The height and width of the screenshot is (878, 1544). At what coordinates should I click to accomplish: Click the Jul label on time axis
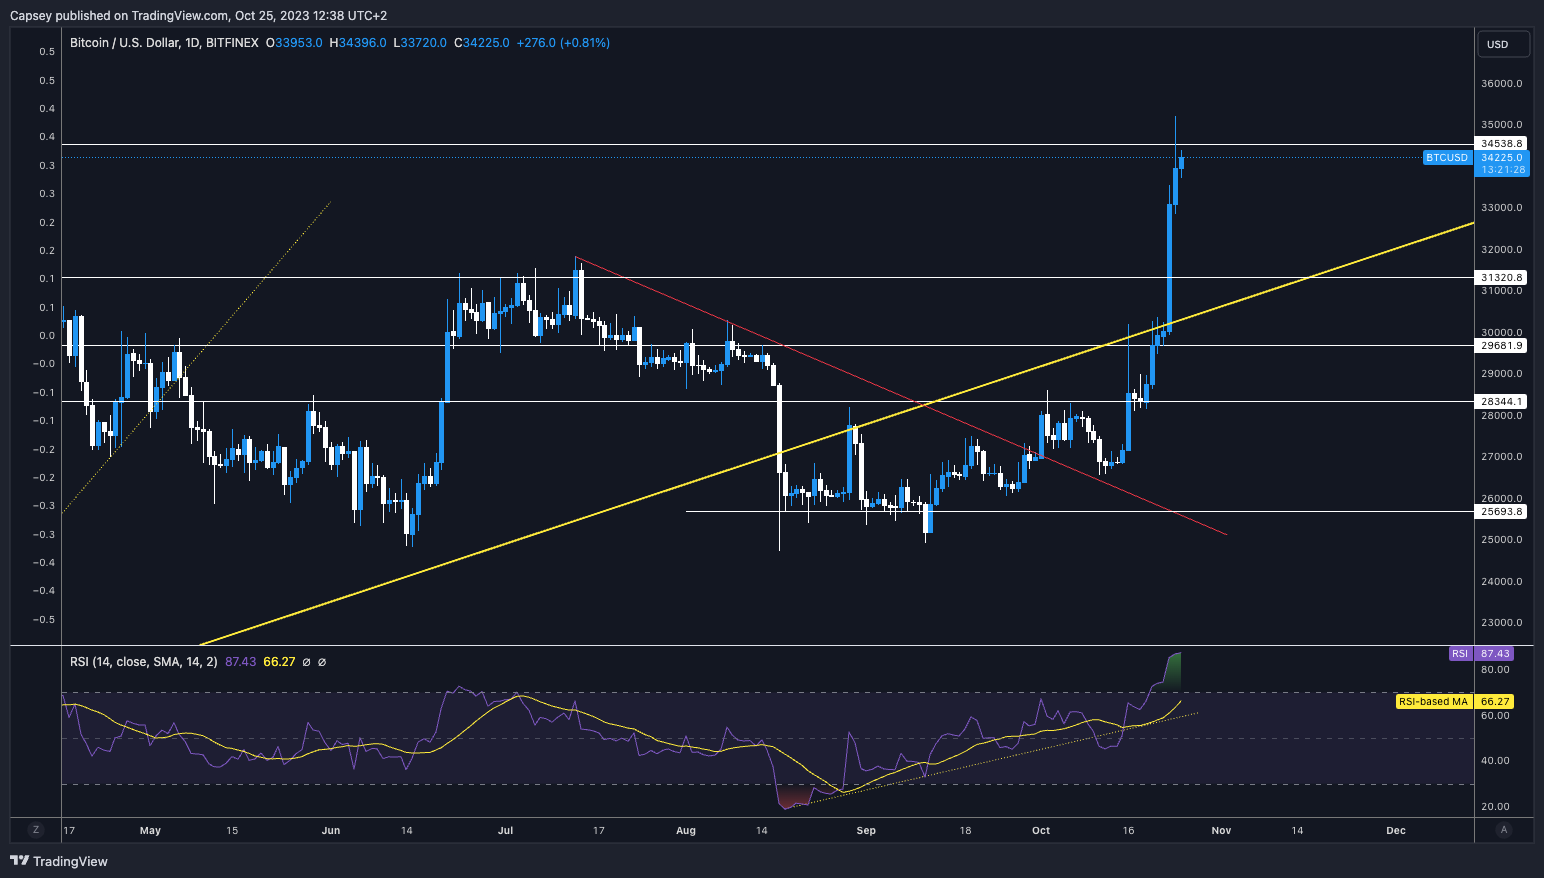point(505,831)
